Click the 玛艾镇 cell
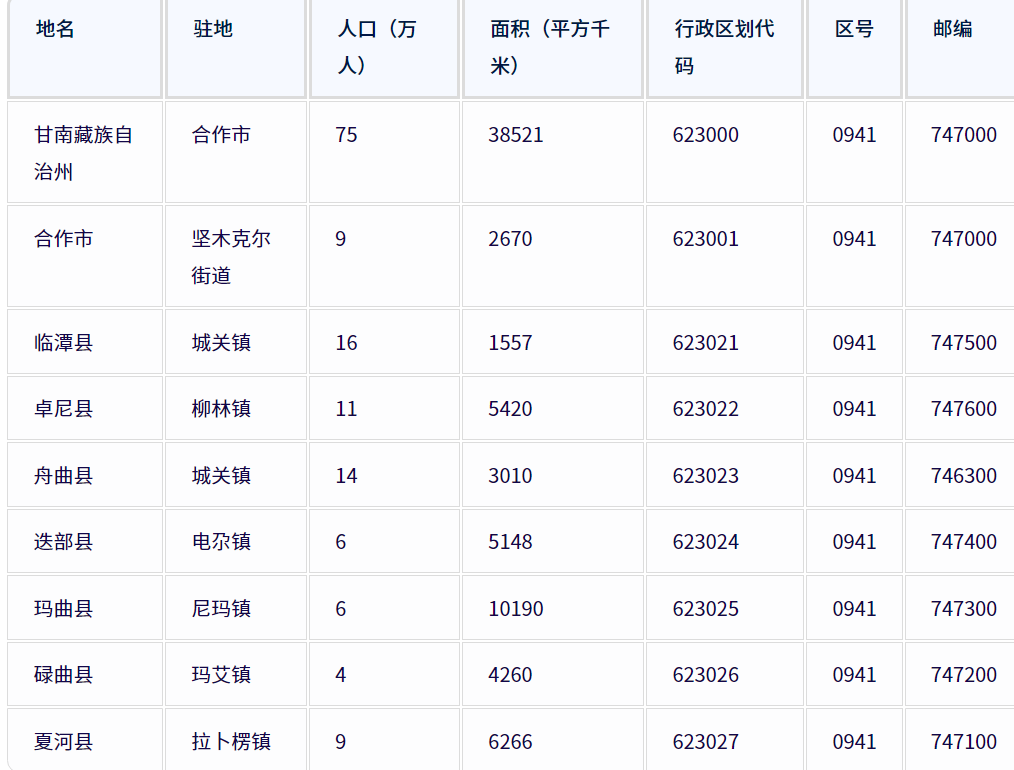Screen dimensions: 1014x770 235,674
